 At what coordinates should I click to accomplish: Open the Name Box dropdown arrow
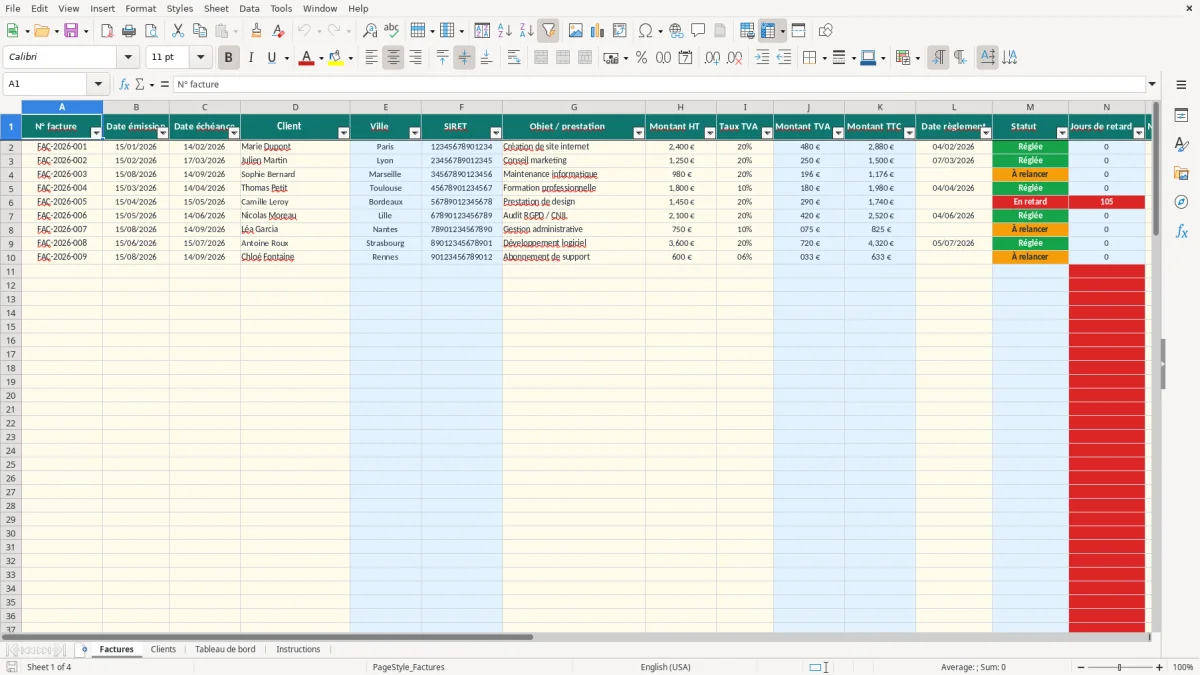(x=98, y=85)
